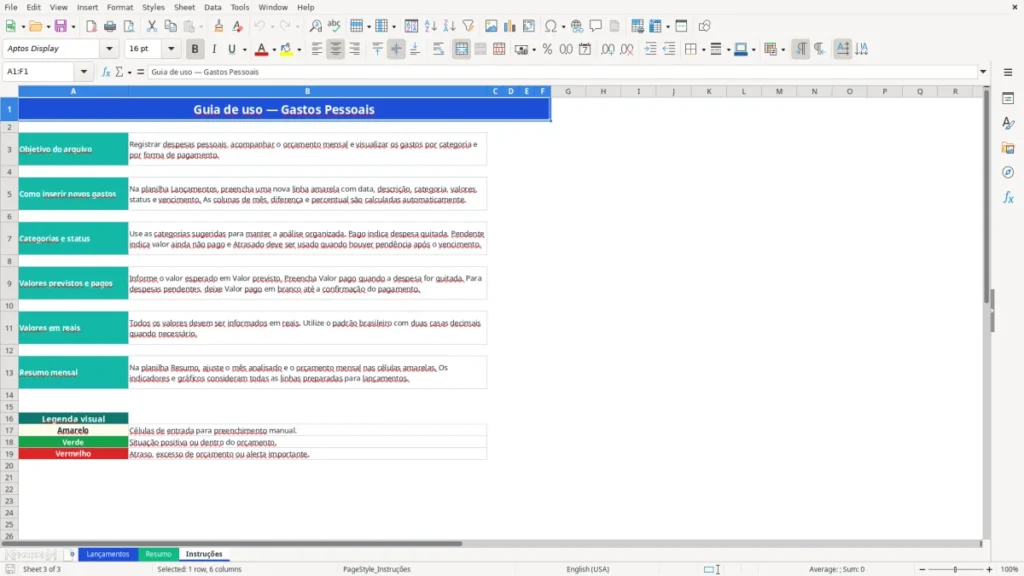Toggle Underline formatting
Viewport: 1024px width, 576px height.
pos(232,49)
